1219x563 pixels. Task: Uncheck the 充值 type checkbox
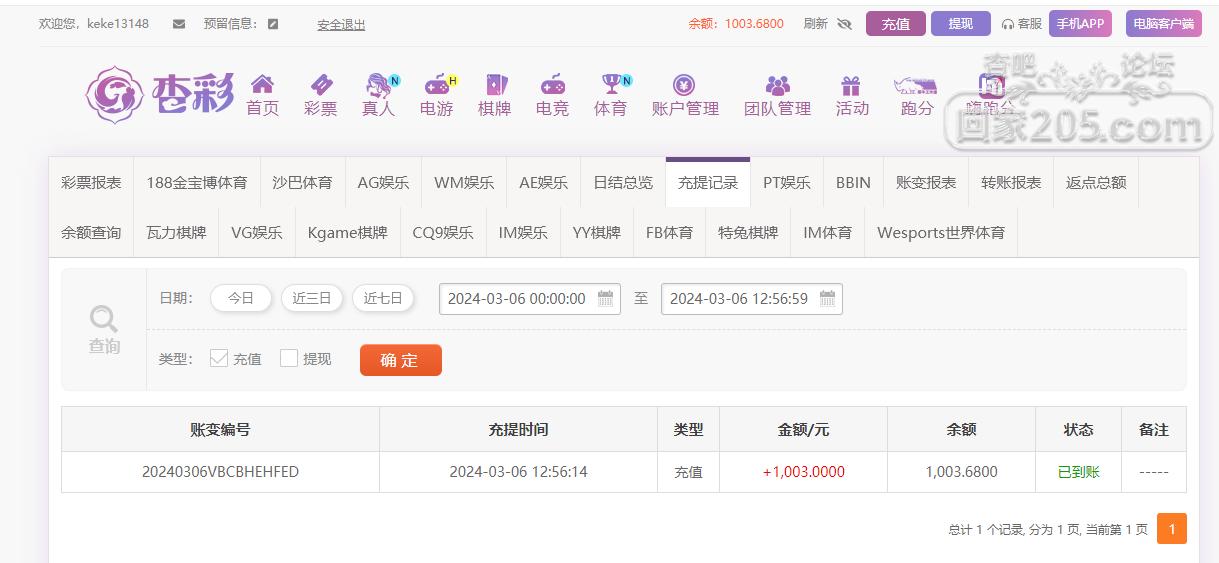(x=219, y=358)
